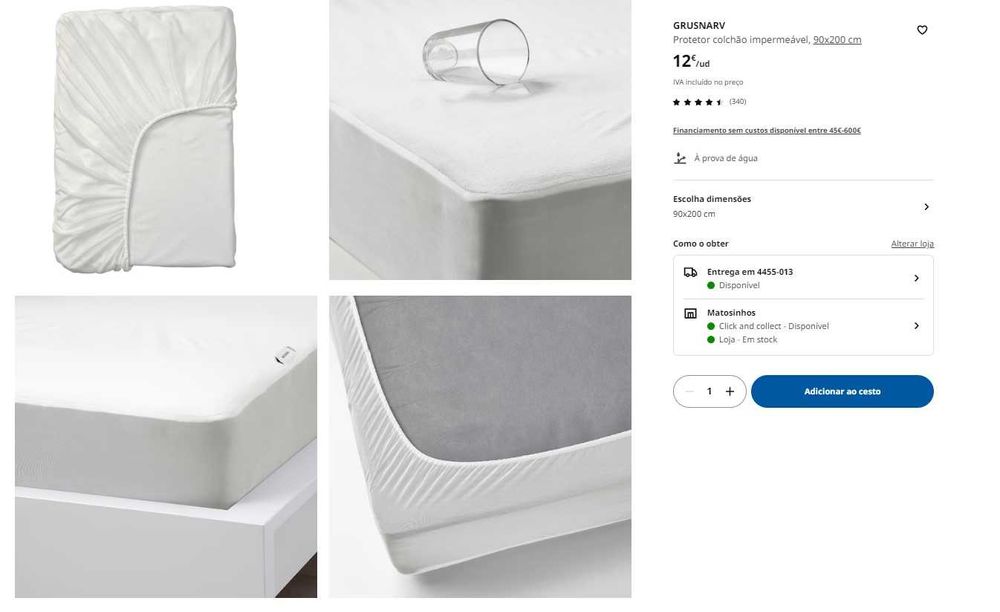
Task: Open Financiamento sem custos link
Action: pos(767,130)
